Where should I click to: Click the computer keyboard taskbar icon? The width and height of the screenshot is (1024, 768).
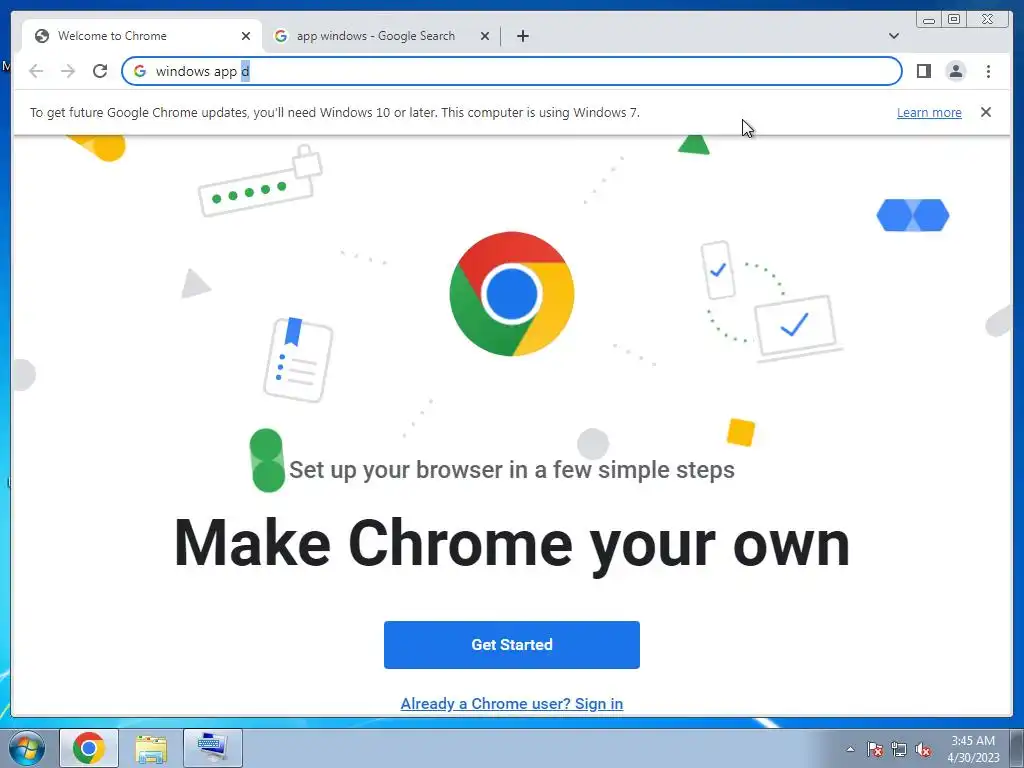[x=213, y=748]
